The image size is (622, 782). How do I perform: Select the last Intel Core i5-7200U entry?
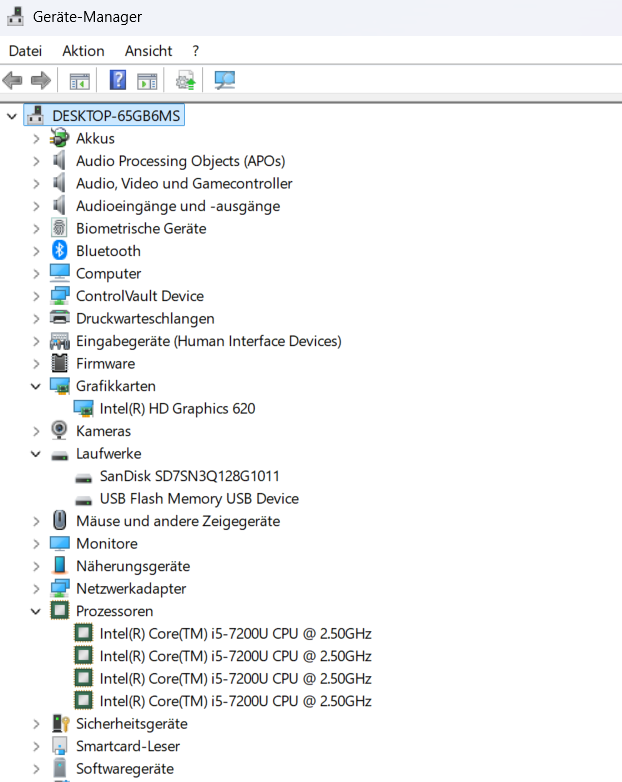235,701
